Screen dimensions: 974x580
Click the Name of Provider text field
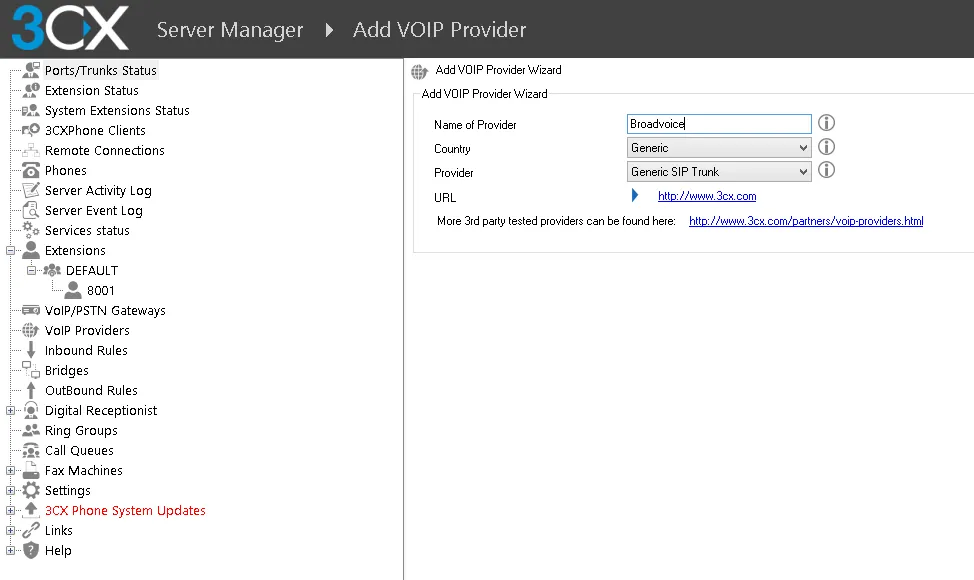coord(719,124)
